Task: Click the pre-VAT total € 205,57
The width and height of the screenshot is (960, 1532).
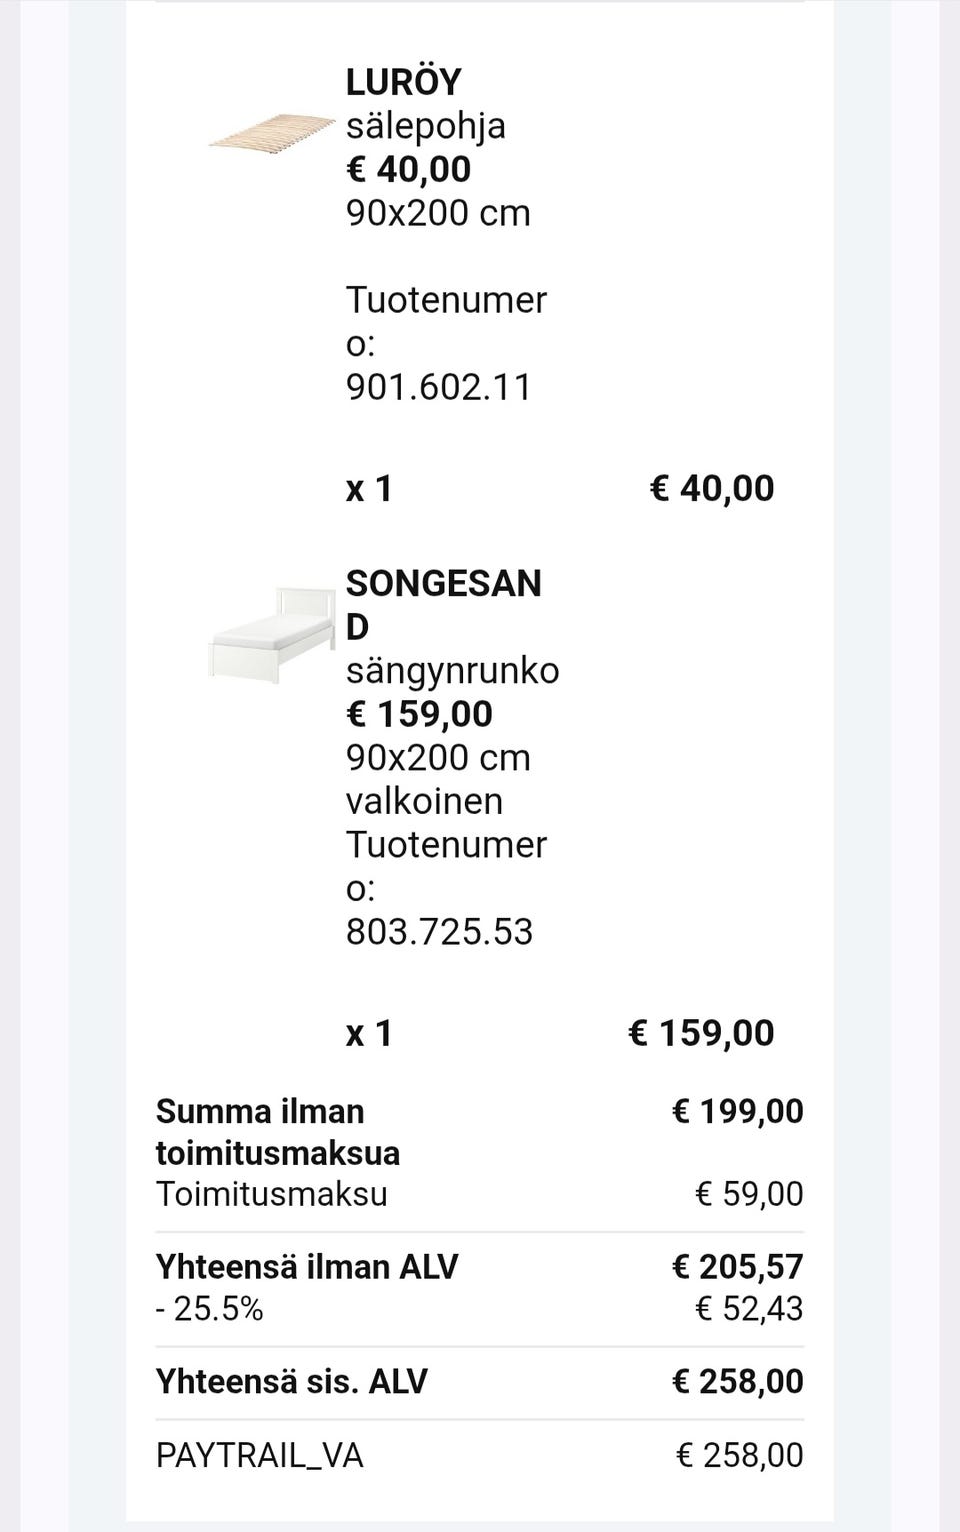Action: tap(737, 1267)
